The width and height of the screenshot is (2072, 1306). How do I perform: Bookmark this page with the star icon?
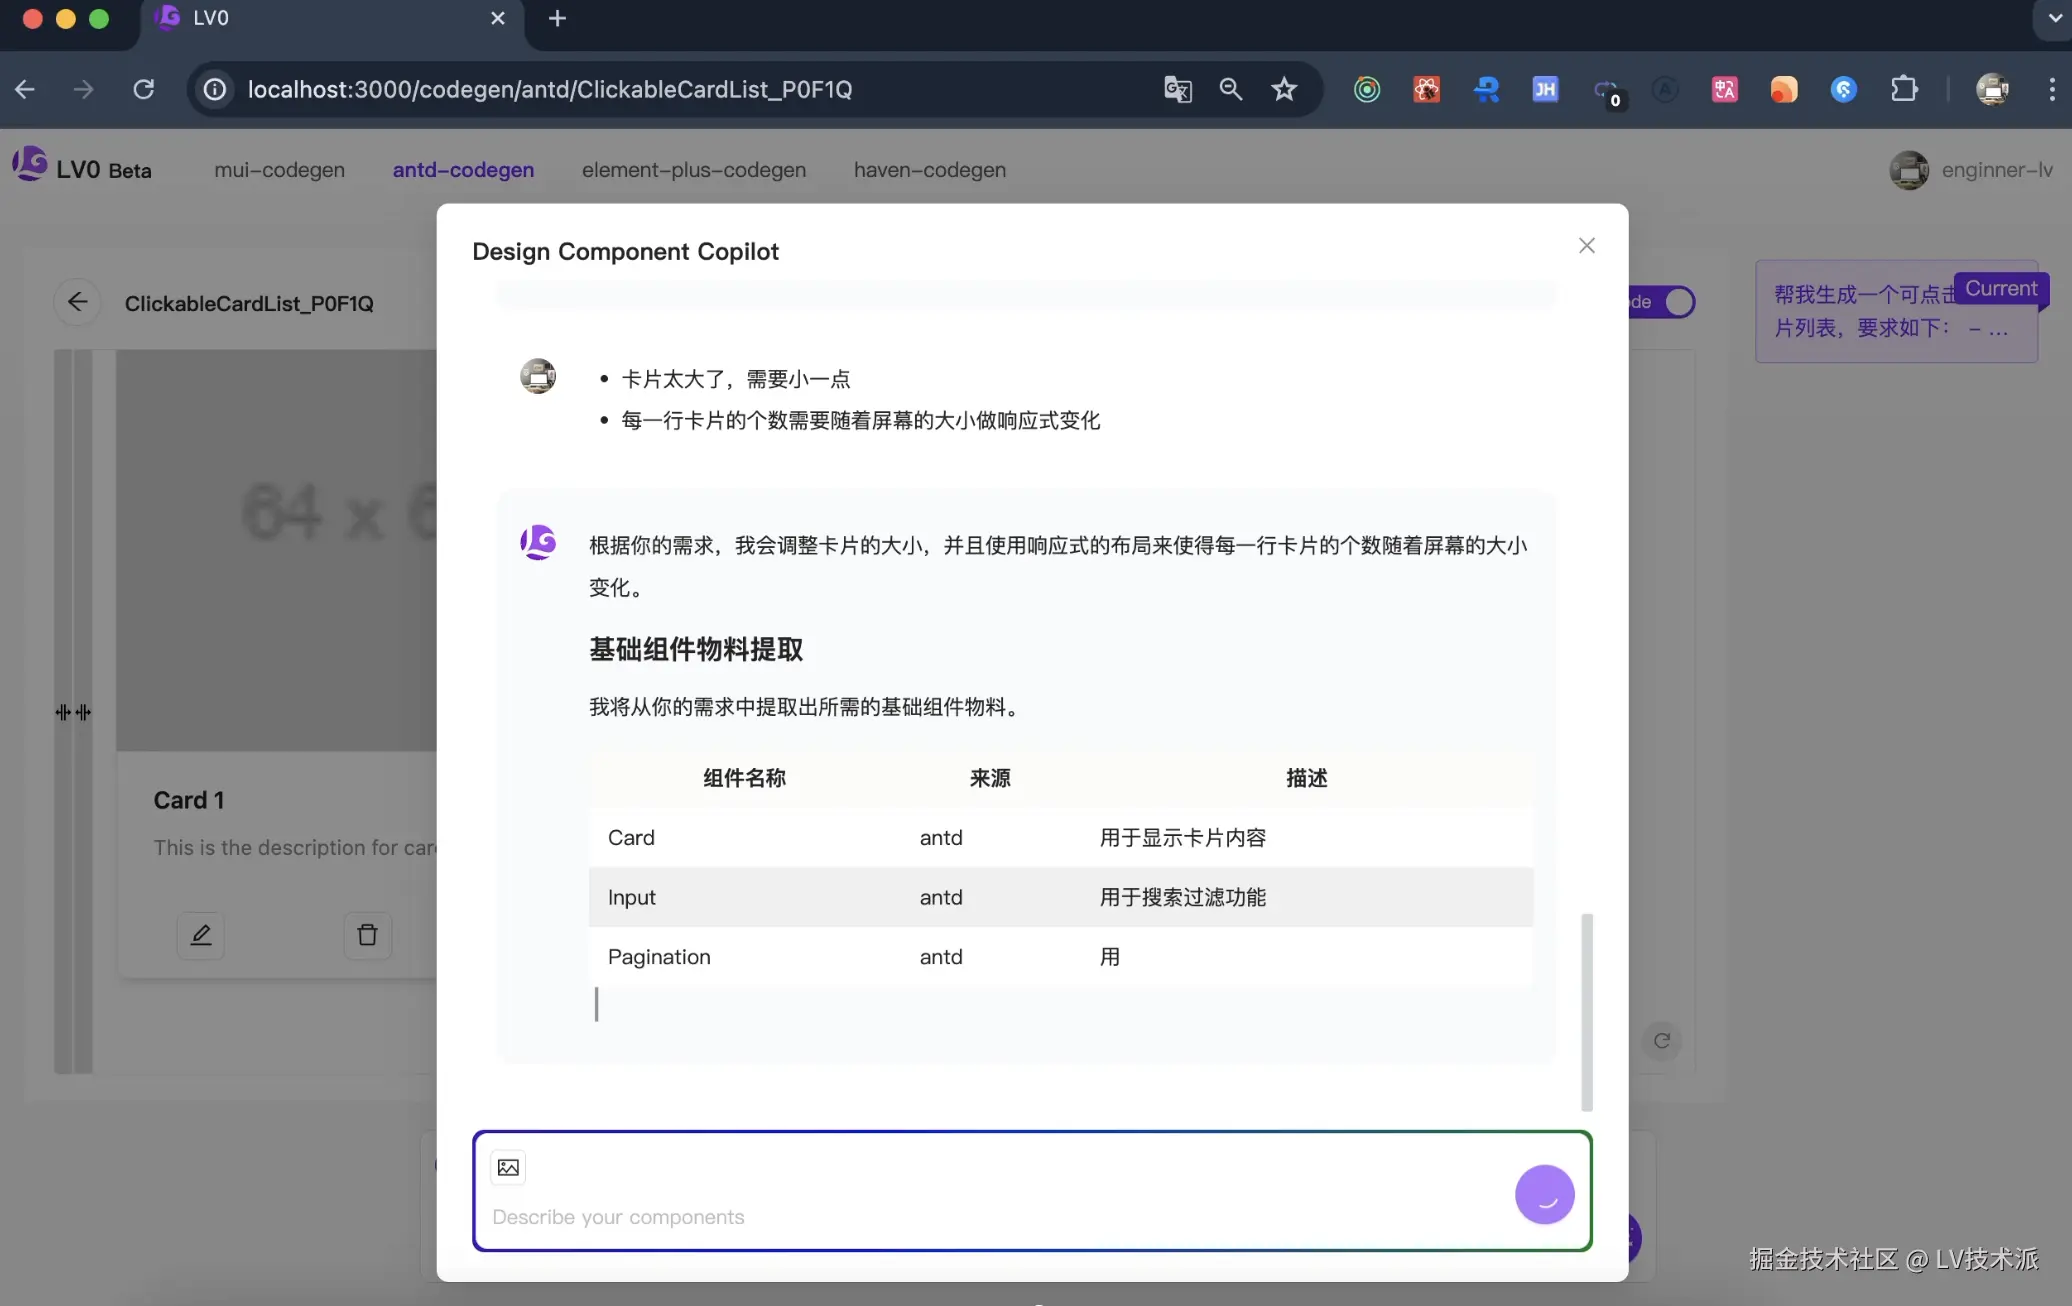1284,89
